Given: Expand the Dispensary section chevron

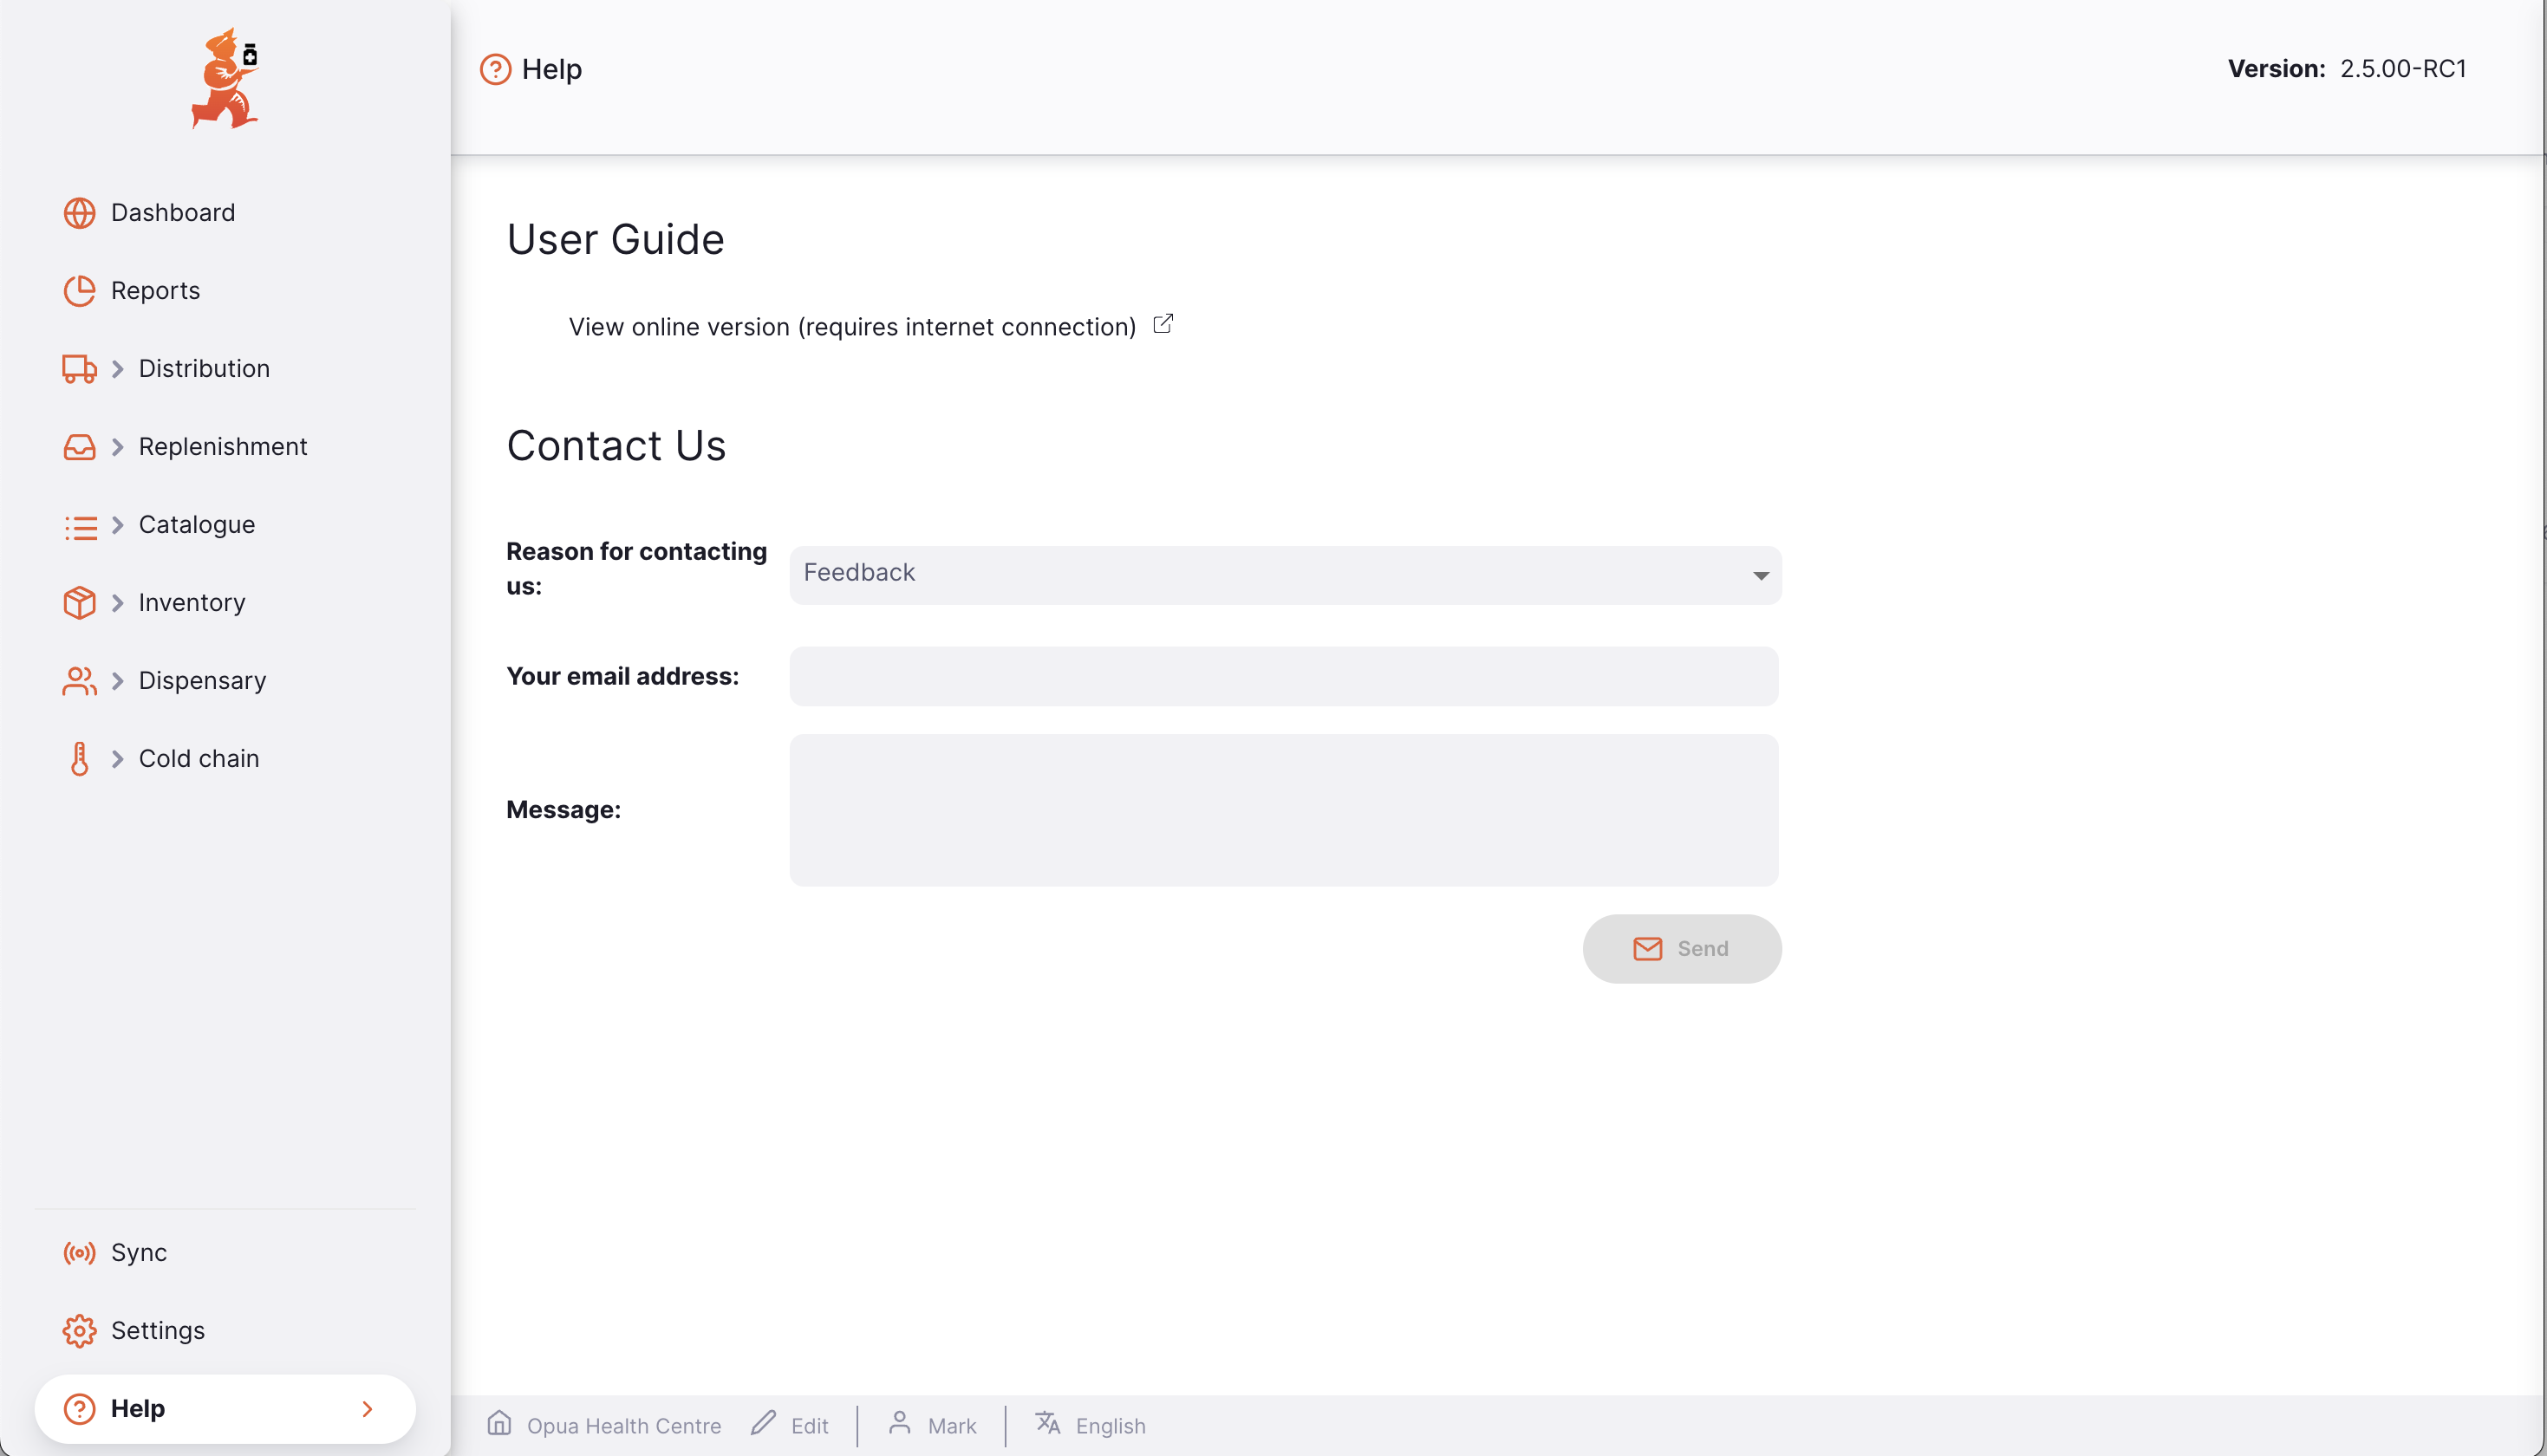Looking at the screenshot, I should [118, 681].
